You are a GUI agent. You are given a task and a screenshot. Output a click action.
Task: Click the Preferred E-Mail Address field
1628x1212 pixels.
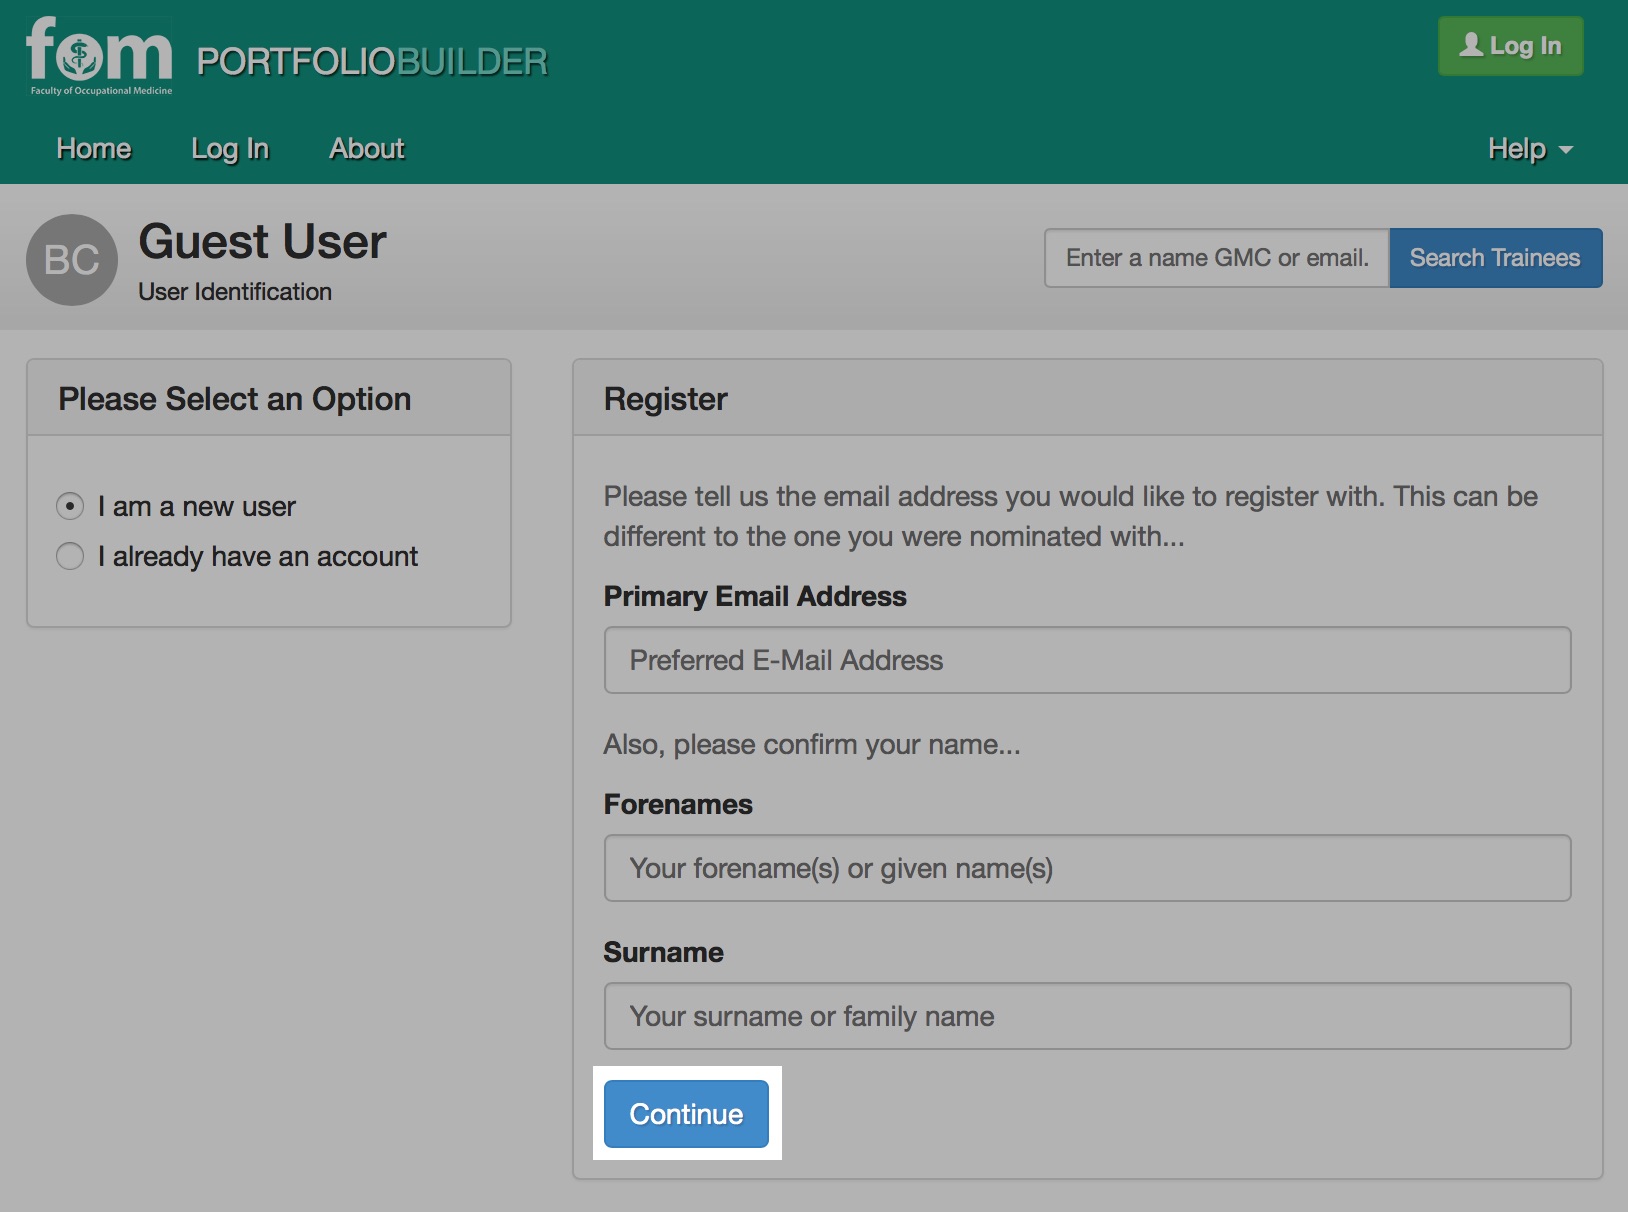coord(1087,660)
